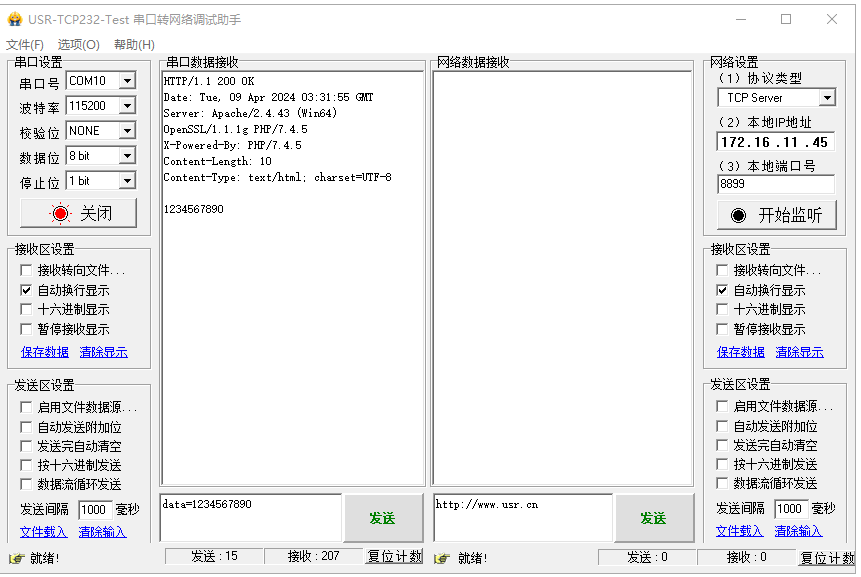This screenshot has width=861, height=577.
Task: Expand the TCP Server protocol type dropdown
Action: coord(827,98)
